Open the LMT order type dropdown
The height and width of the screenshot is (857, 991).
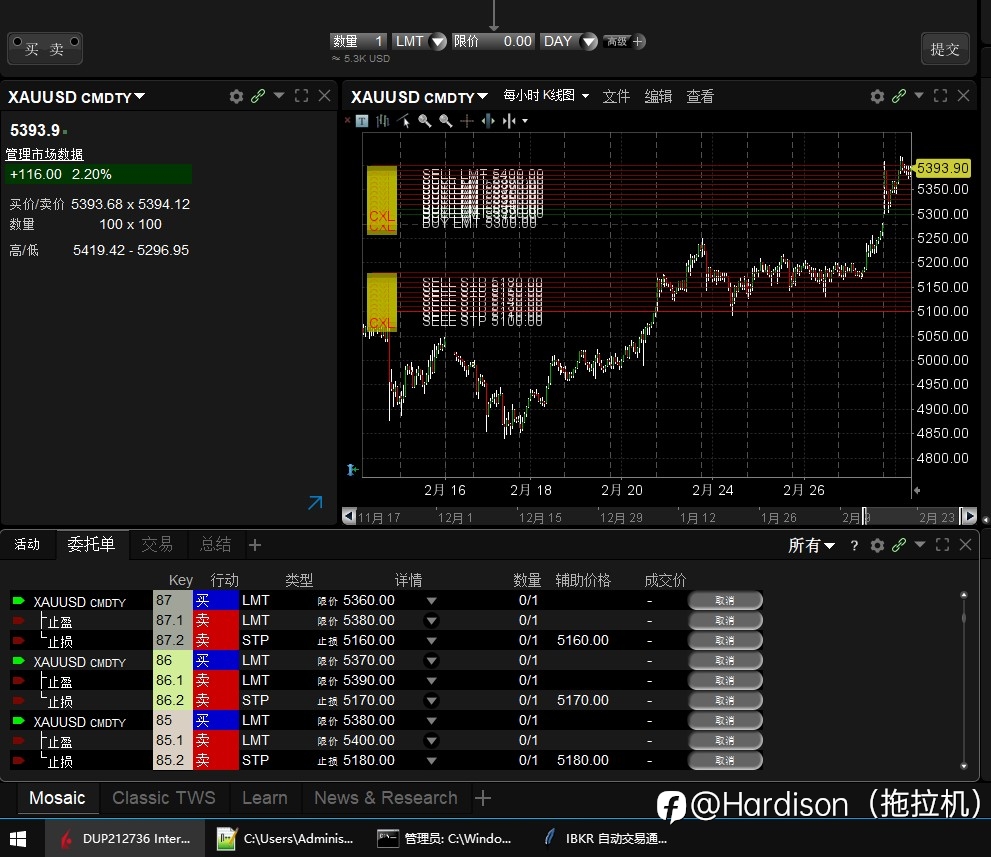pyautogui.click(x=418, y=41)
